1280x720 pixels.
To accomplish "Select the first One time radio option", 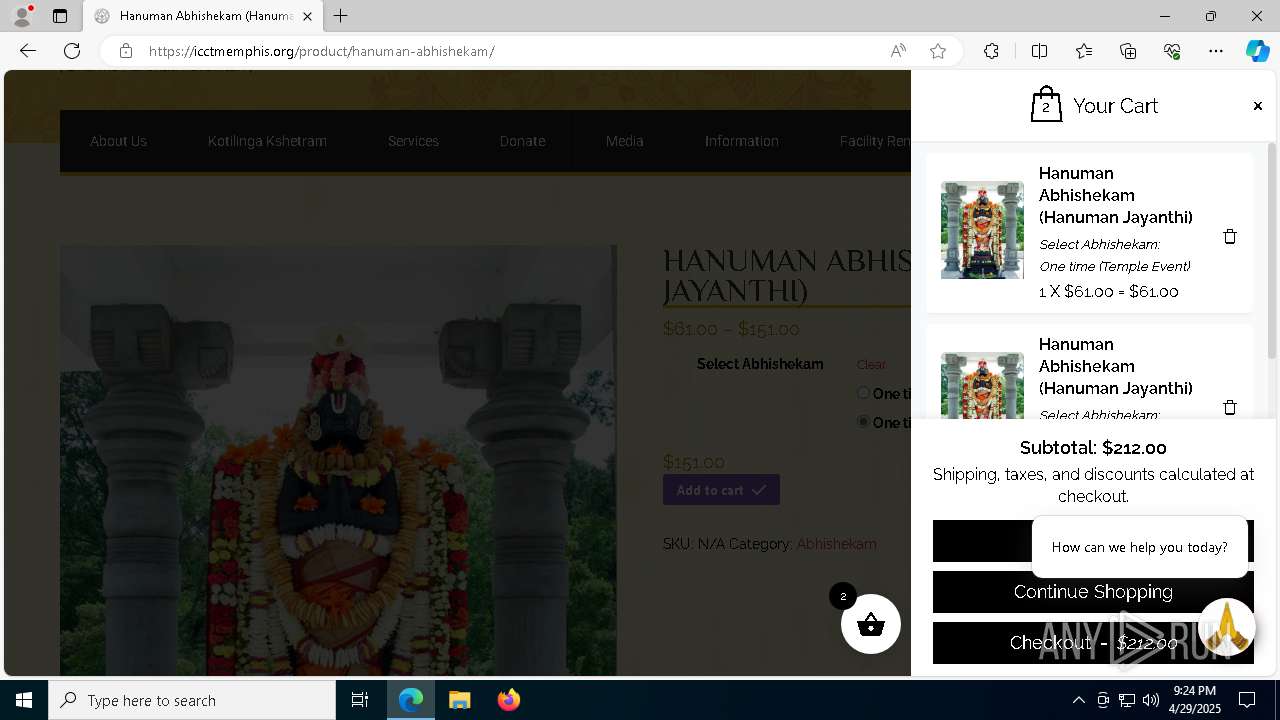I will [863, 393].
